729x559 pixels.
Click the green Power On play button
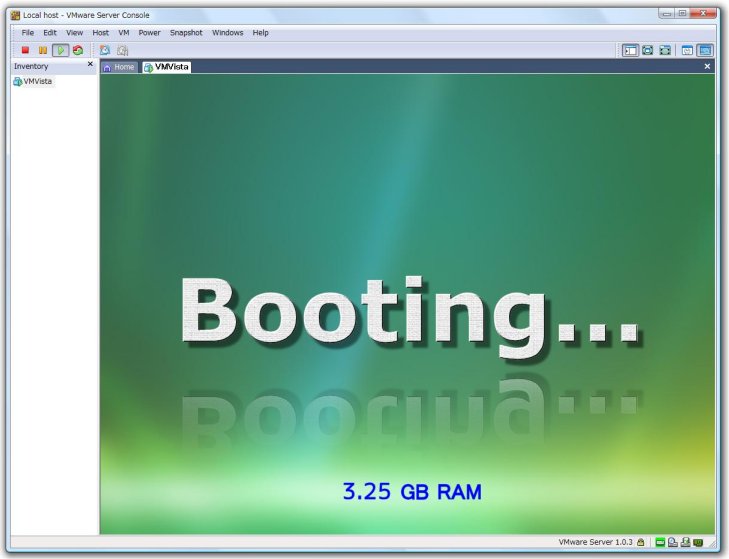pyautogui.click(x=60, y=50)
